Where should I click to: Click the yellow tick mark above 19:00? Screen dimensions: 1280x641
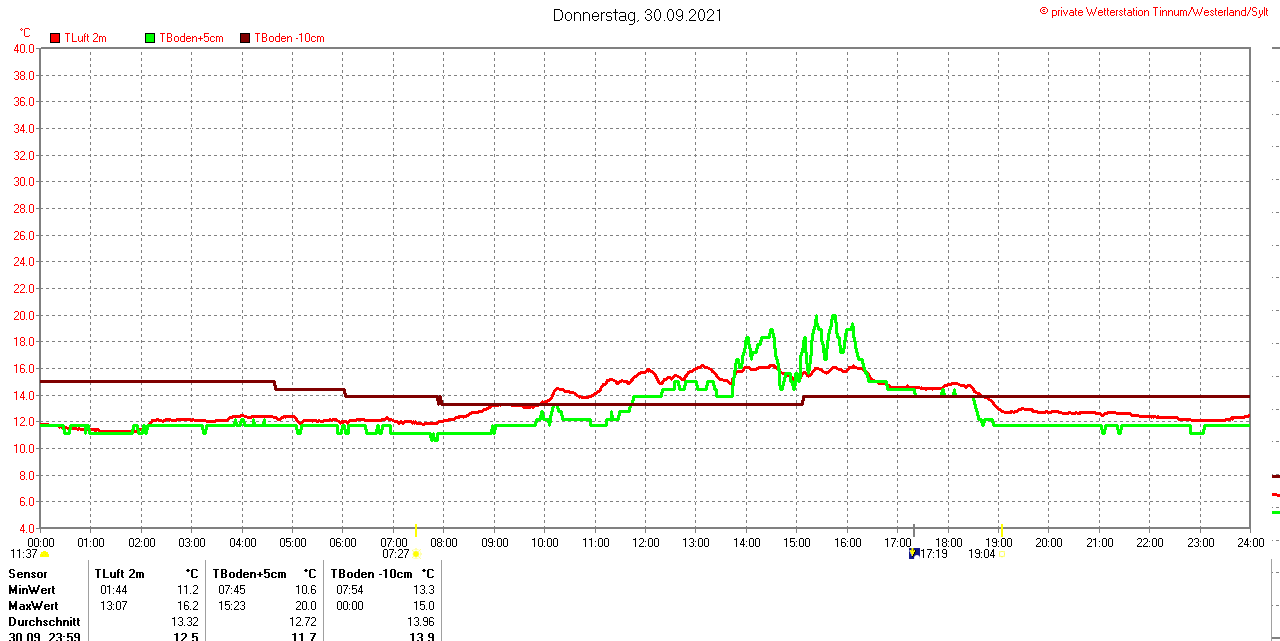[x=1002, y=529]
